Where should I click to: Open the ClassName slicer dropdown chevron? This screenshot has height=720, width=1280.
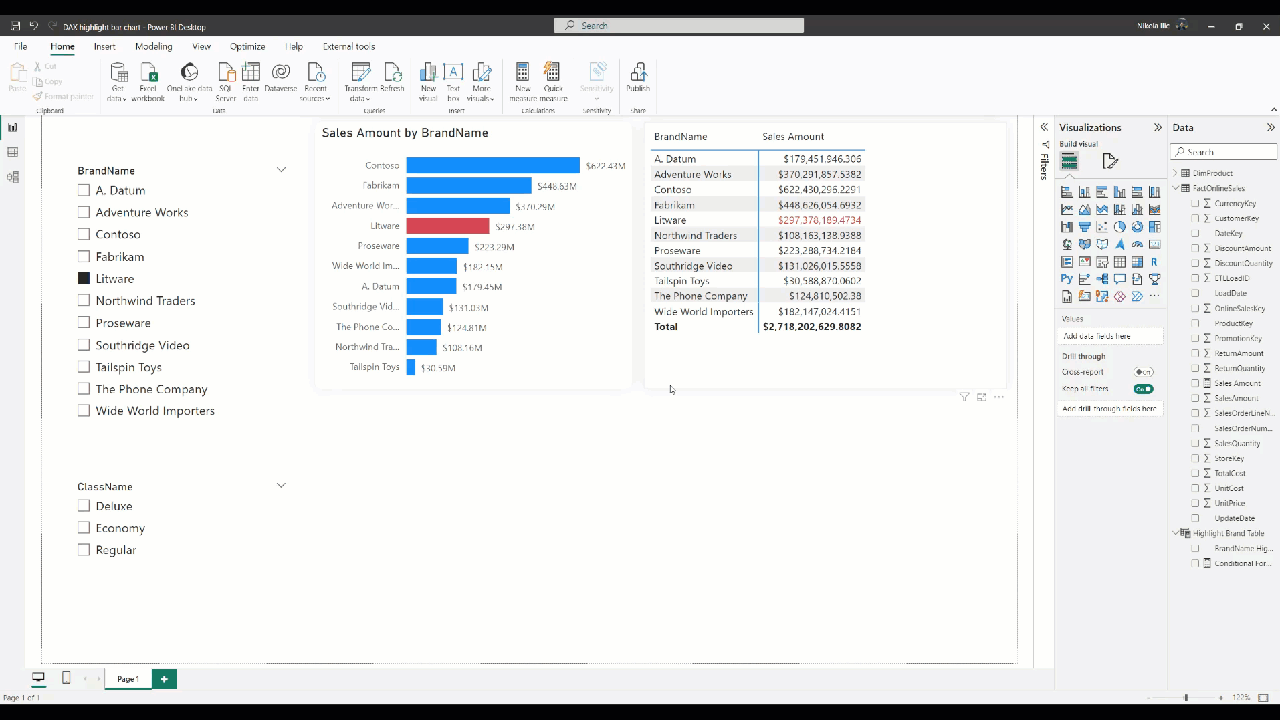(x=281, y=486)
